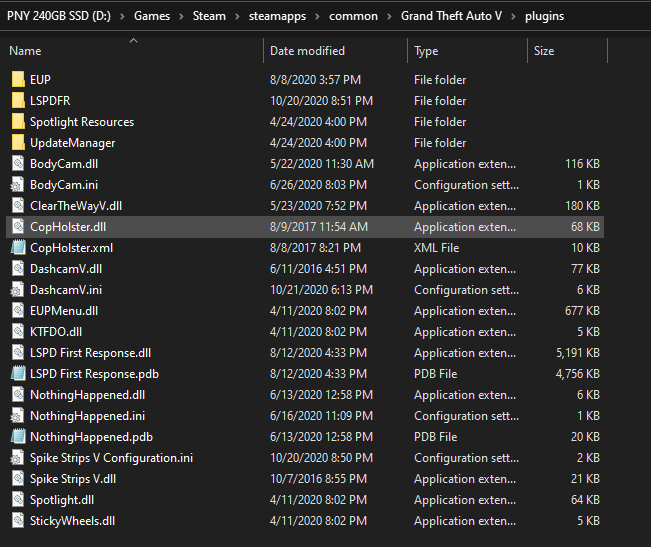Click the DashcamV.ini configuration file icon

pos(18,290)
